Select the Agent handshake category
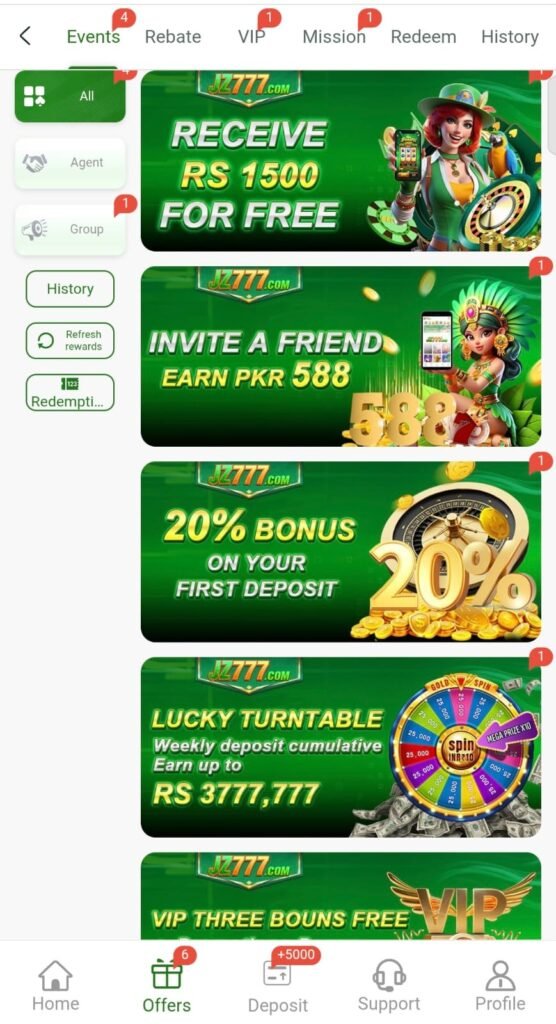556x1024 pixels. coord(70,163)
